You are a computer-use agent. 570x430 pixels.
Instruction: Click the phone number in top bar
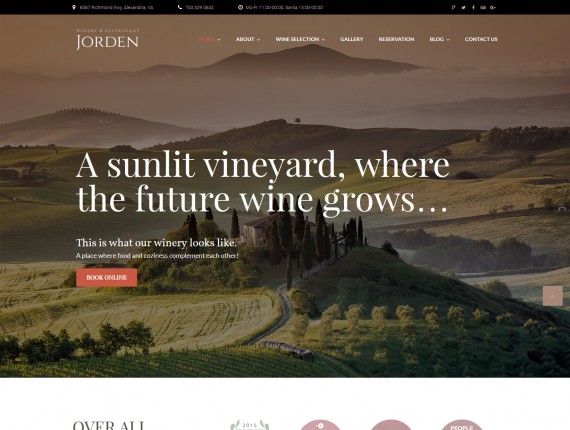(x=200, y=7)
